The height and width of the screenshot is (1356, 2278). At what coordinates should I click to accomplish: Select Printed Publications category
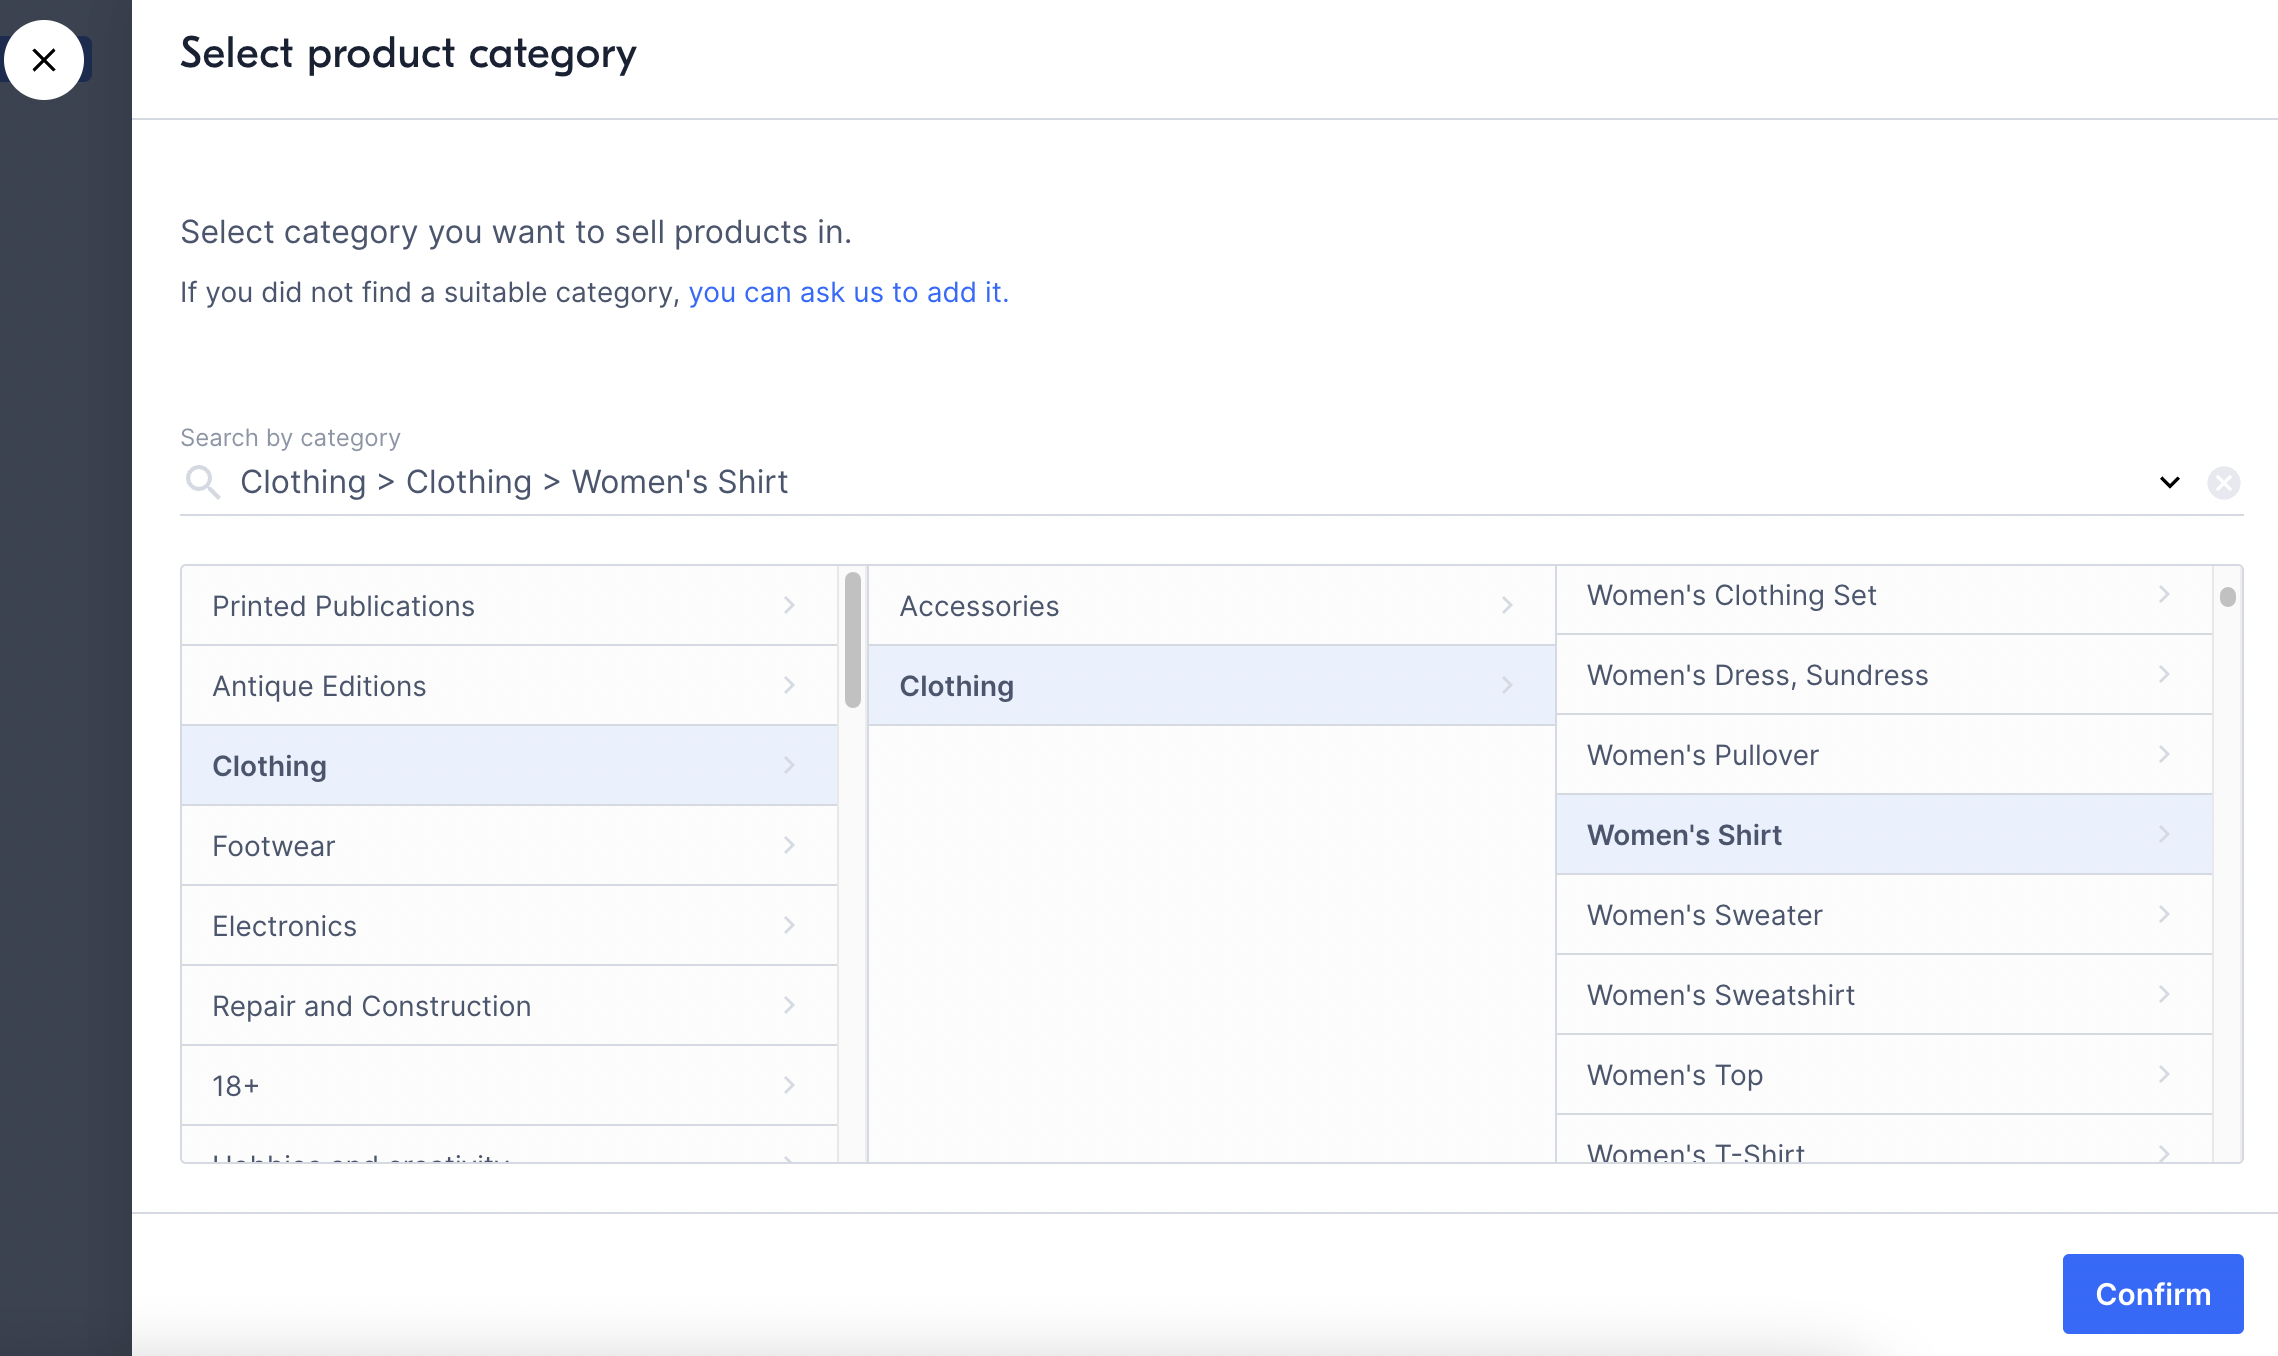509,606
